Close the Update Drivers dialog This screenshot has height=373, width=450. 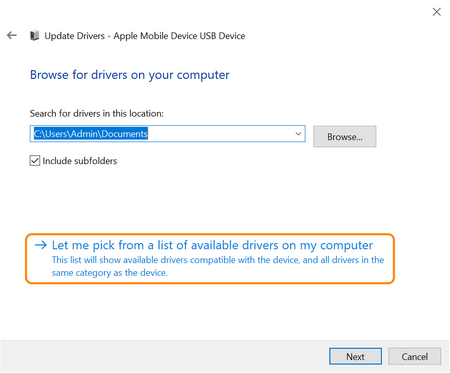[436, 12]
